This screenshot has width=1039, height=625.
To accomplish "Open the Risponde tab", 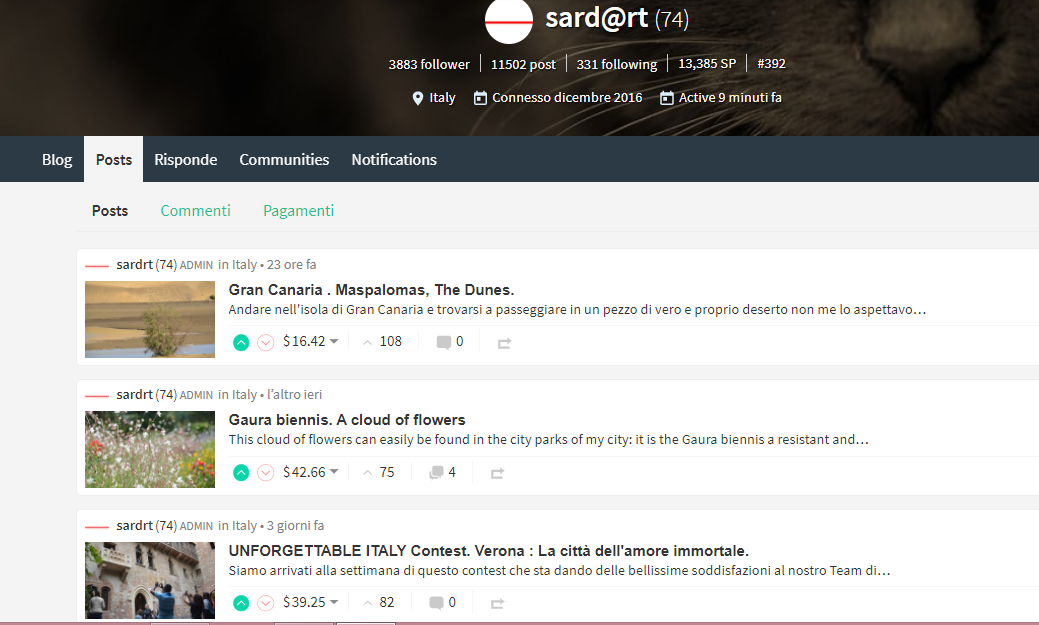I will pos(186,160).
